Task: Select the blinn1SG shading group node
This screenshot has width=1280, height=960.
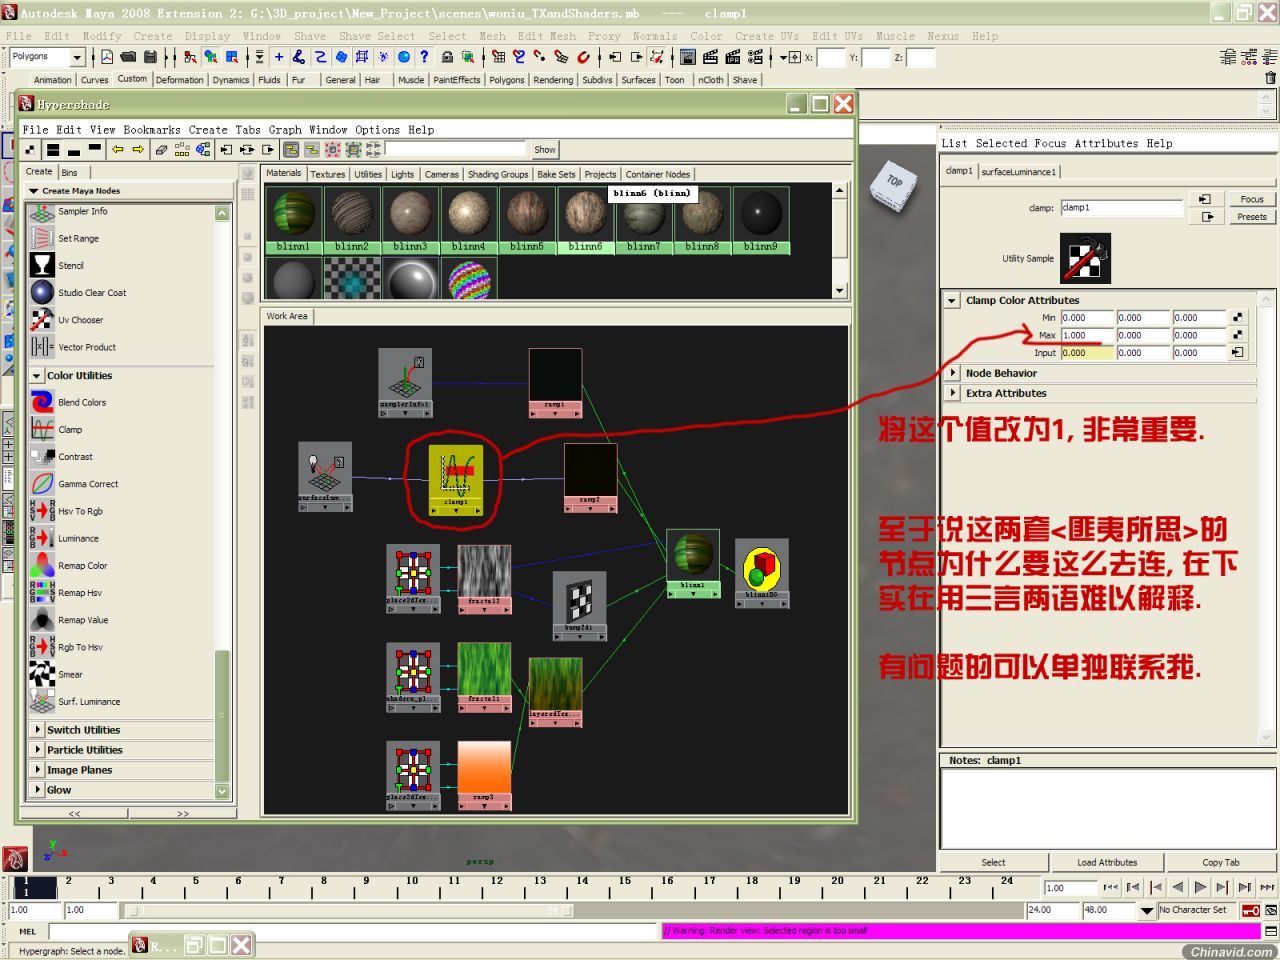Action: (762, 573)
